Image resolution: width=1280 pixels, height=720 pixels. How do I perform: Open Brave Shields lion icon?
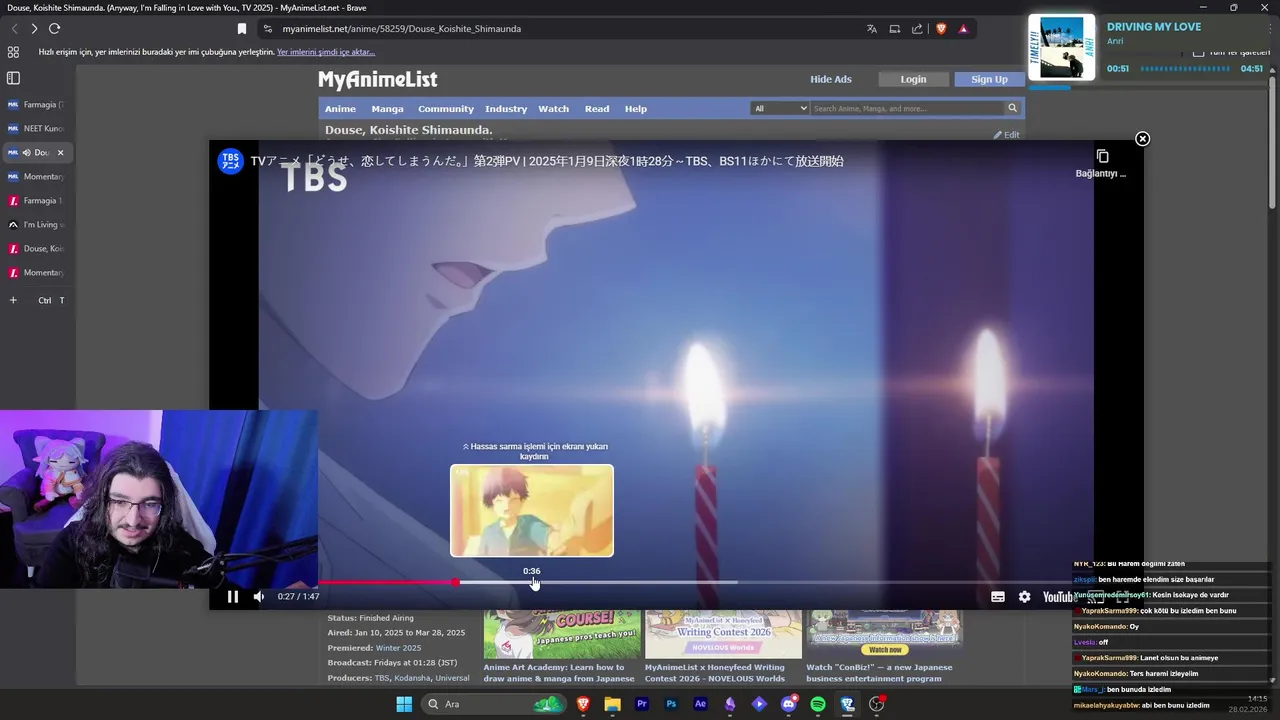pos(941,29)
